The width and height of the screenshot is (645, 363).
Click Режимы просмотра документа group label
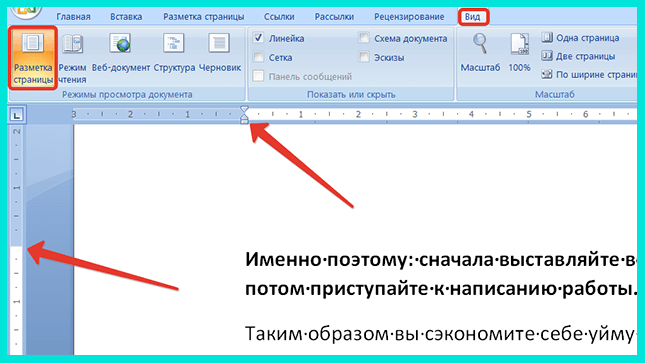click(x=127, y=94)
